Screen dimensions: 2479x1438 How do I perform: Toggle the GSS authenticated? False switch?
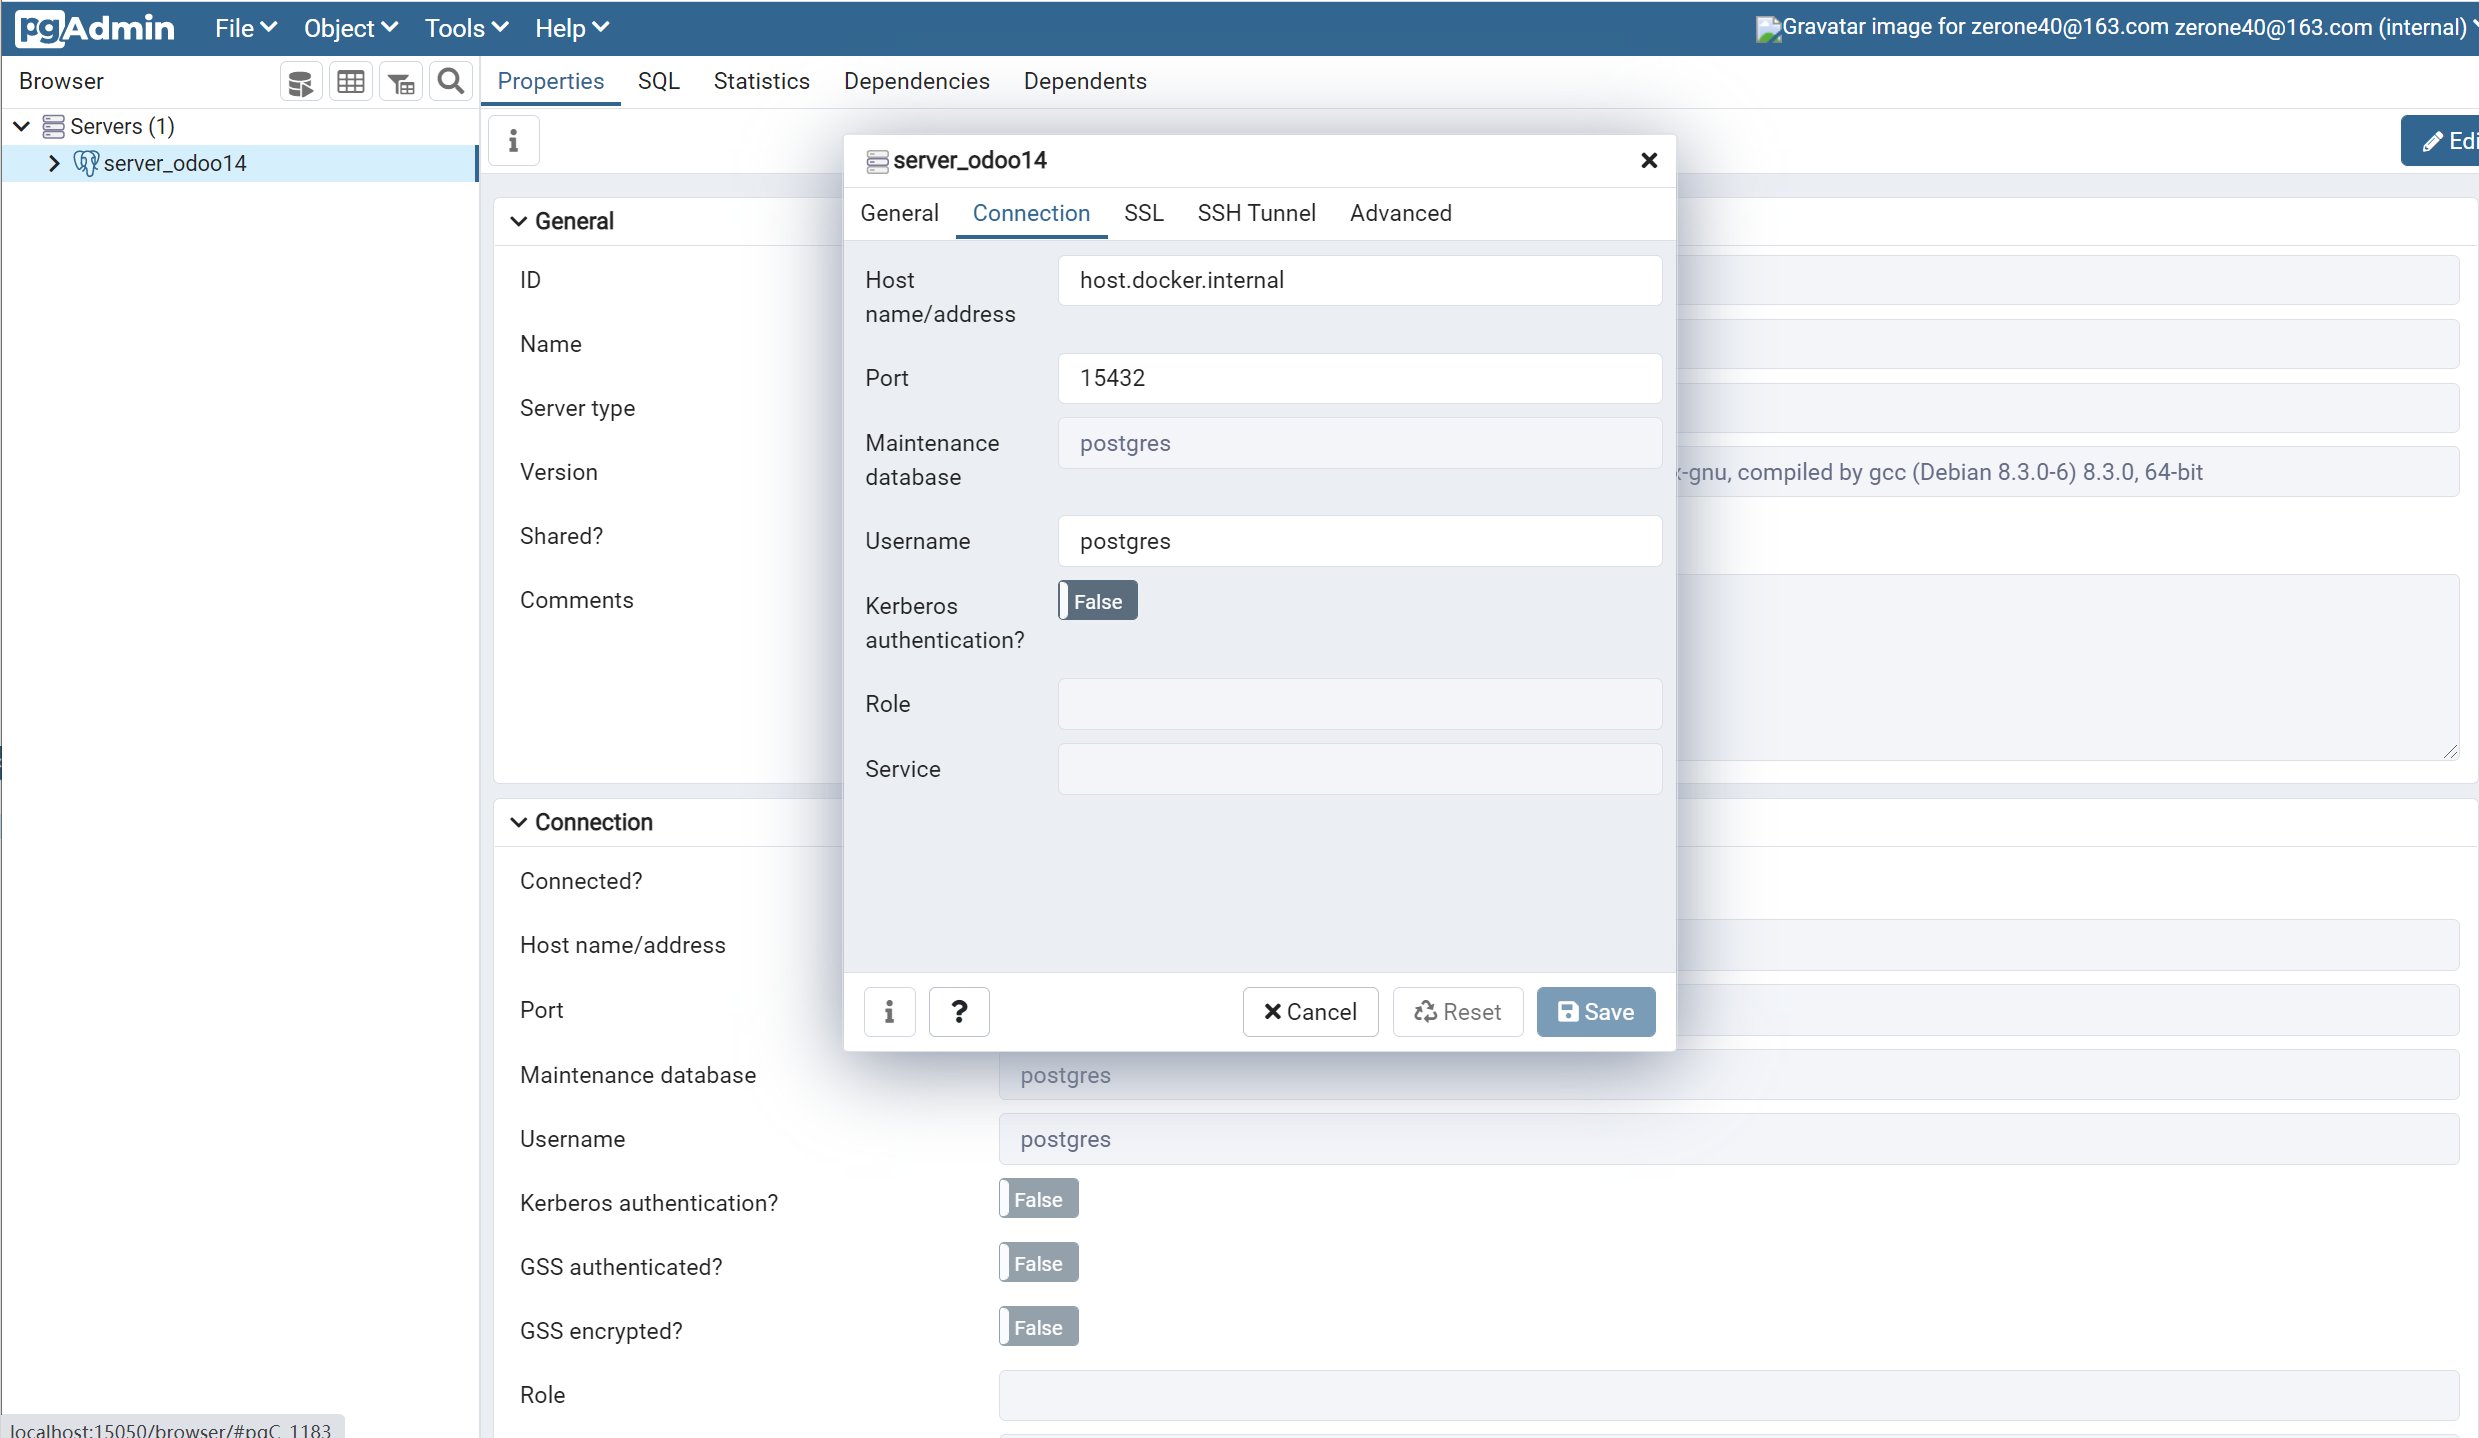1038,1263
